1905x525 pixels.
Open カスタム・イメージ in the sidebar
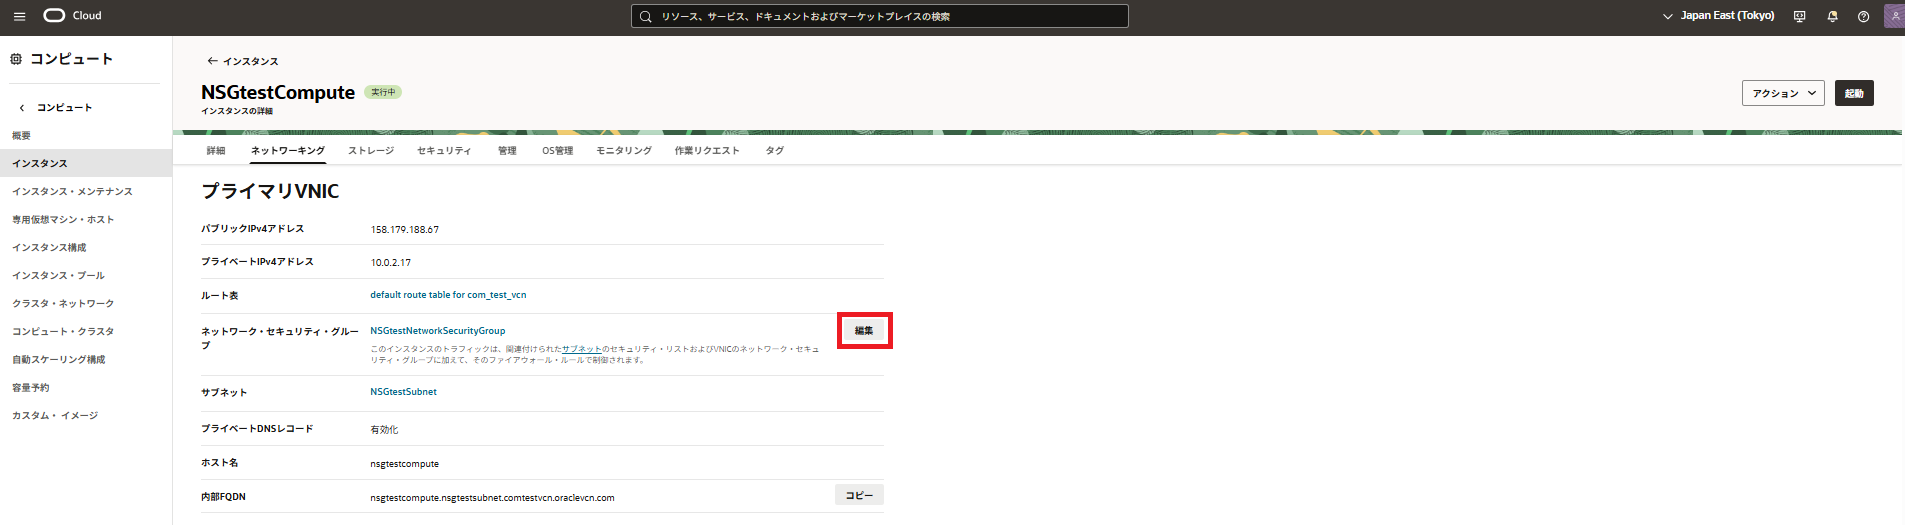(x=55, y=415)
